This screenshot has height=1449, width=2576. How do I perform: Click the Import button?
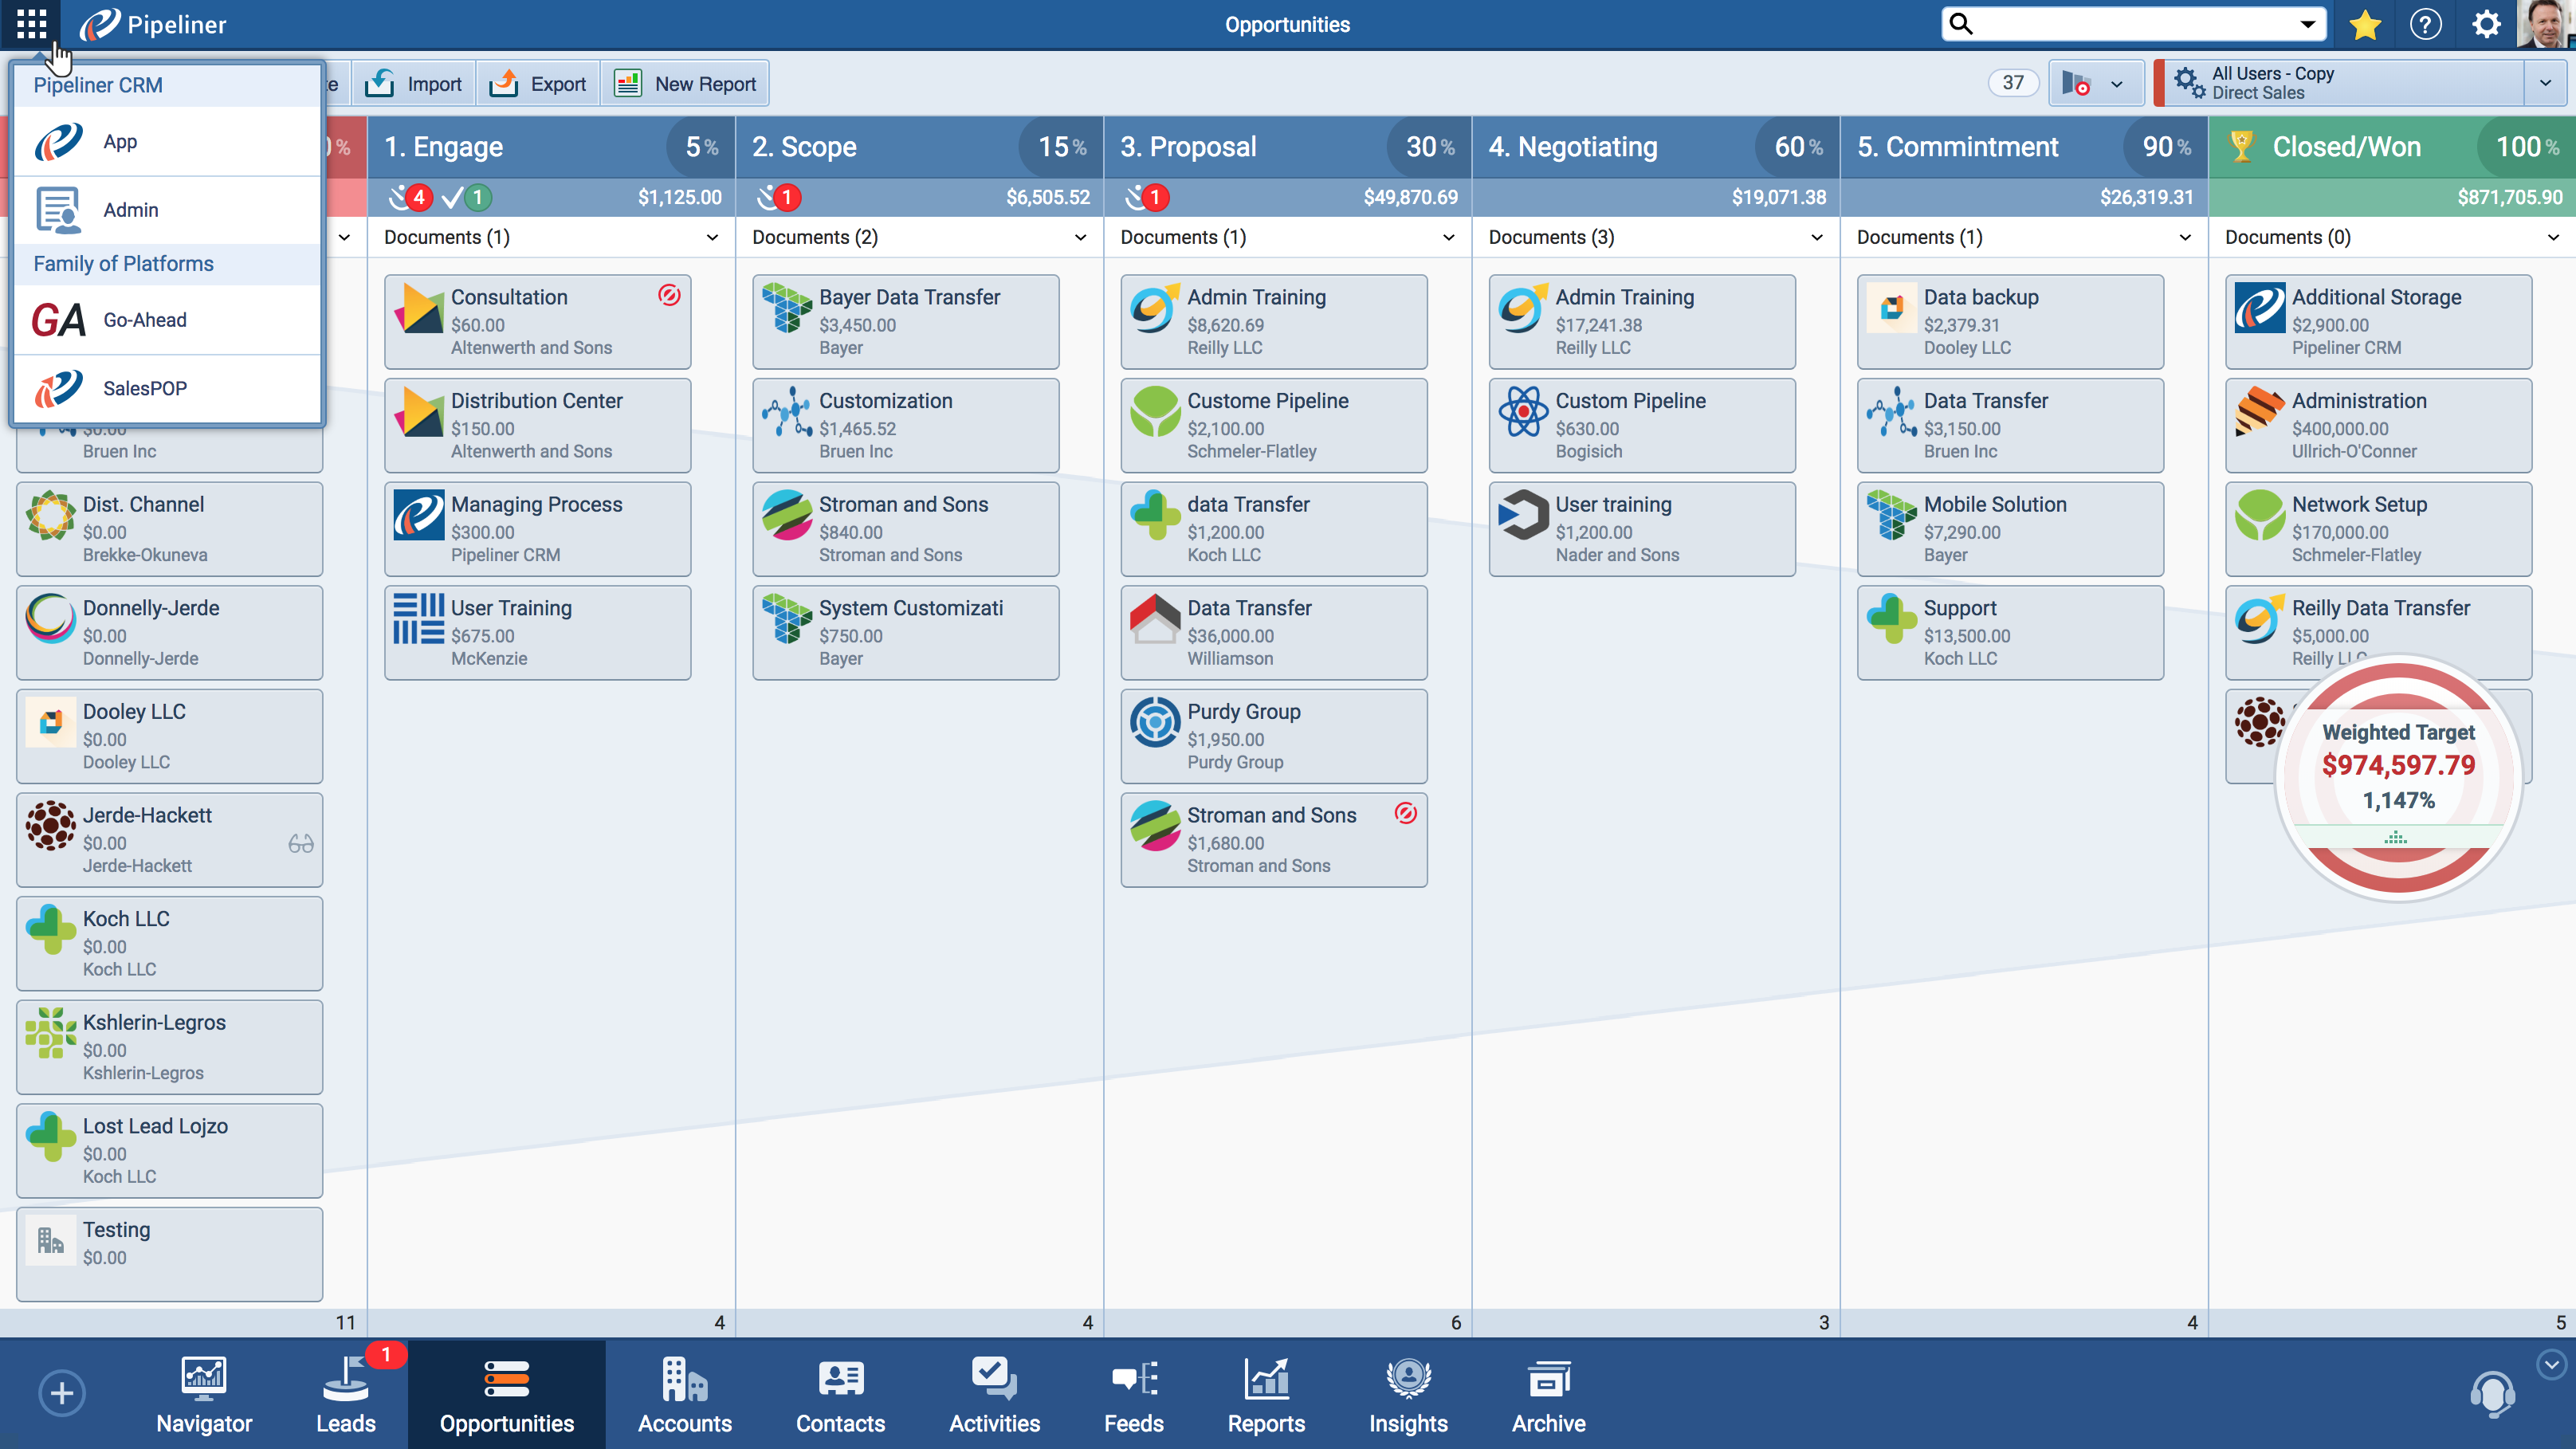click(x=413, y=83)
